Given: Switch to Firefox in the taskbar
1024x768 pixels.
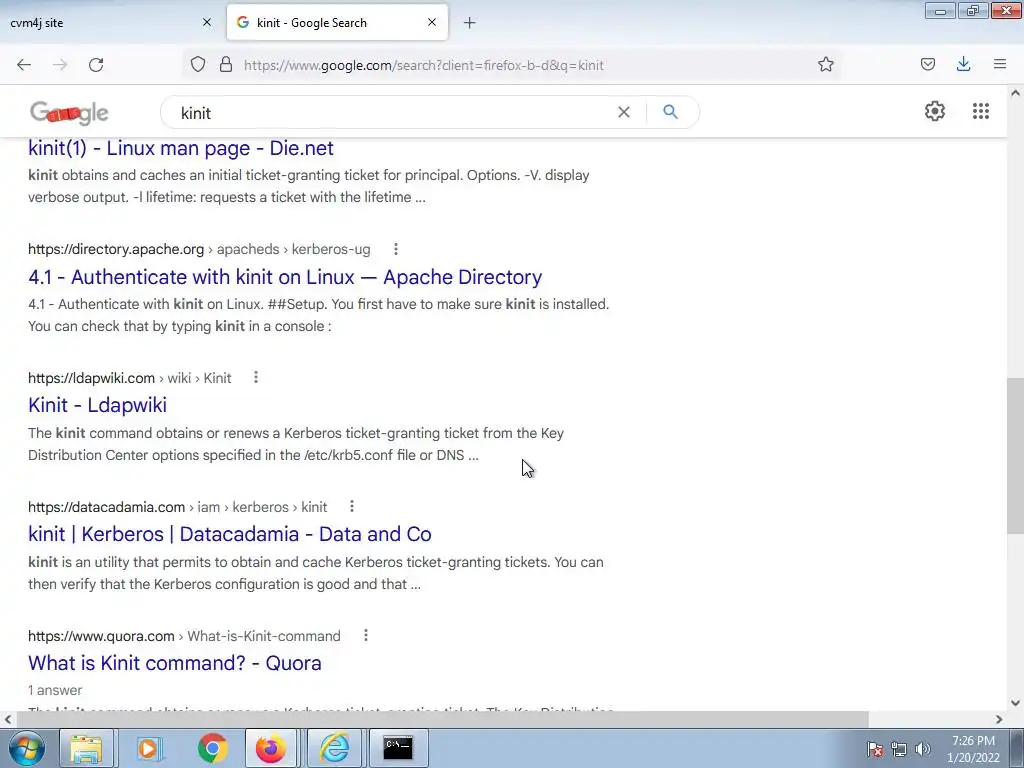Looking at the screenshot, I should click(x=271, y=748).
